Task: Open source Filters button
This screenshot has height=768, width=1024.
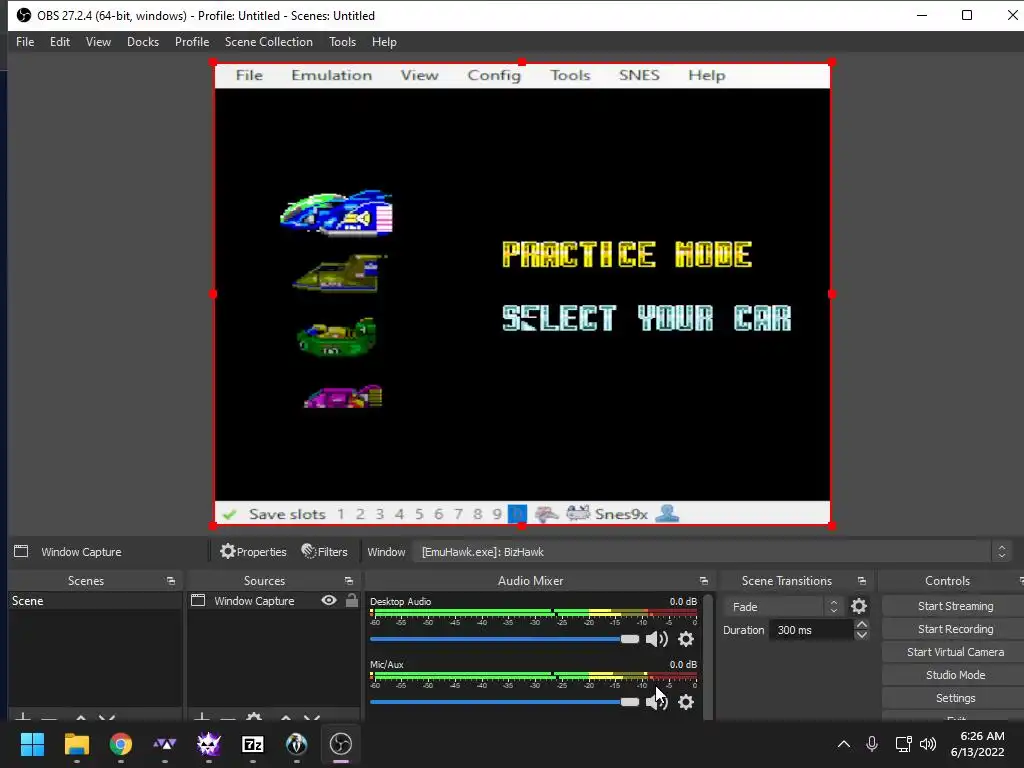Action: coord(325,552)
